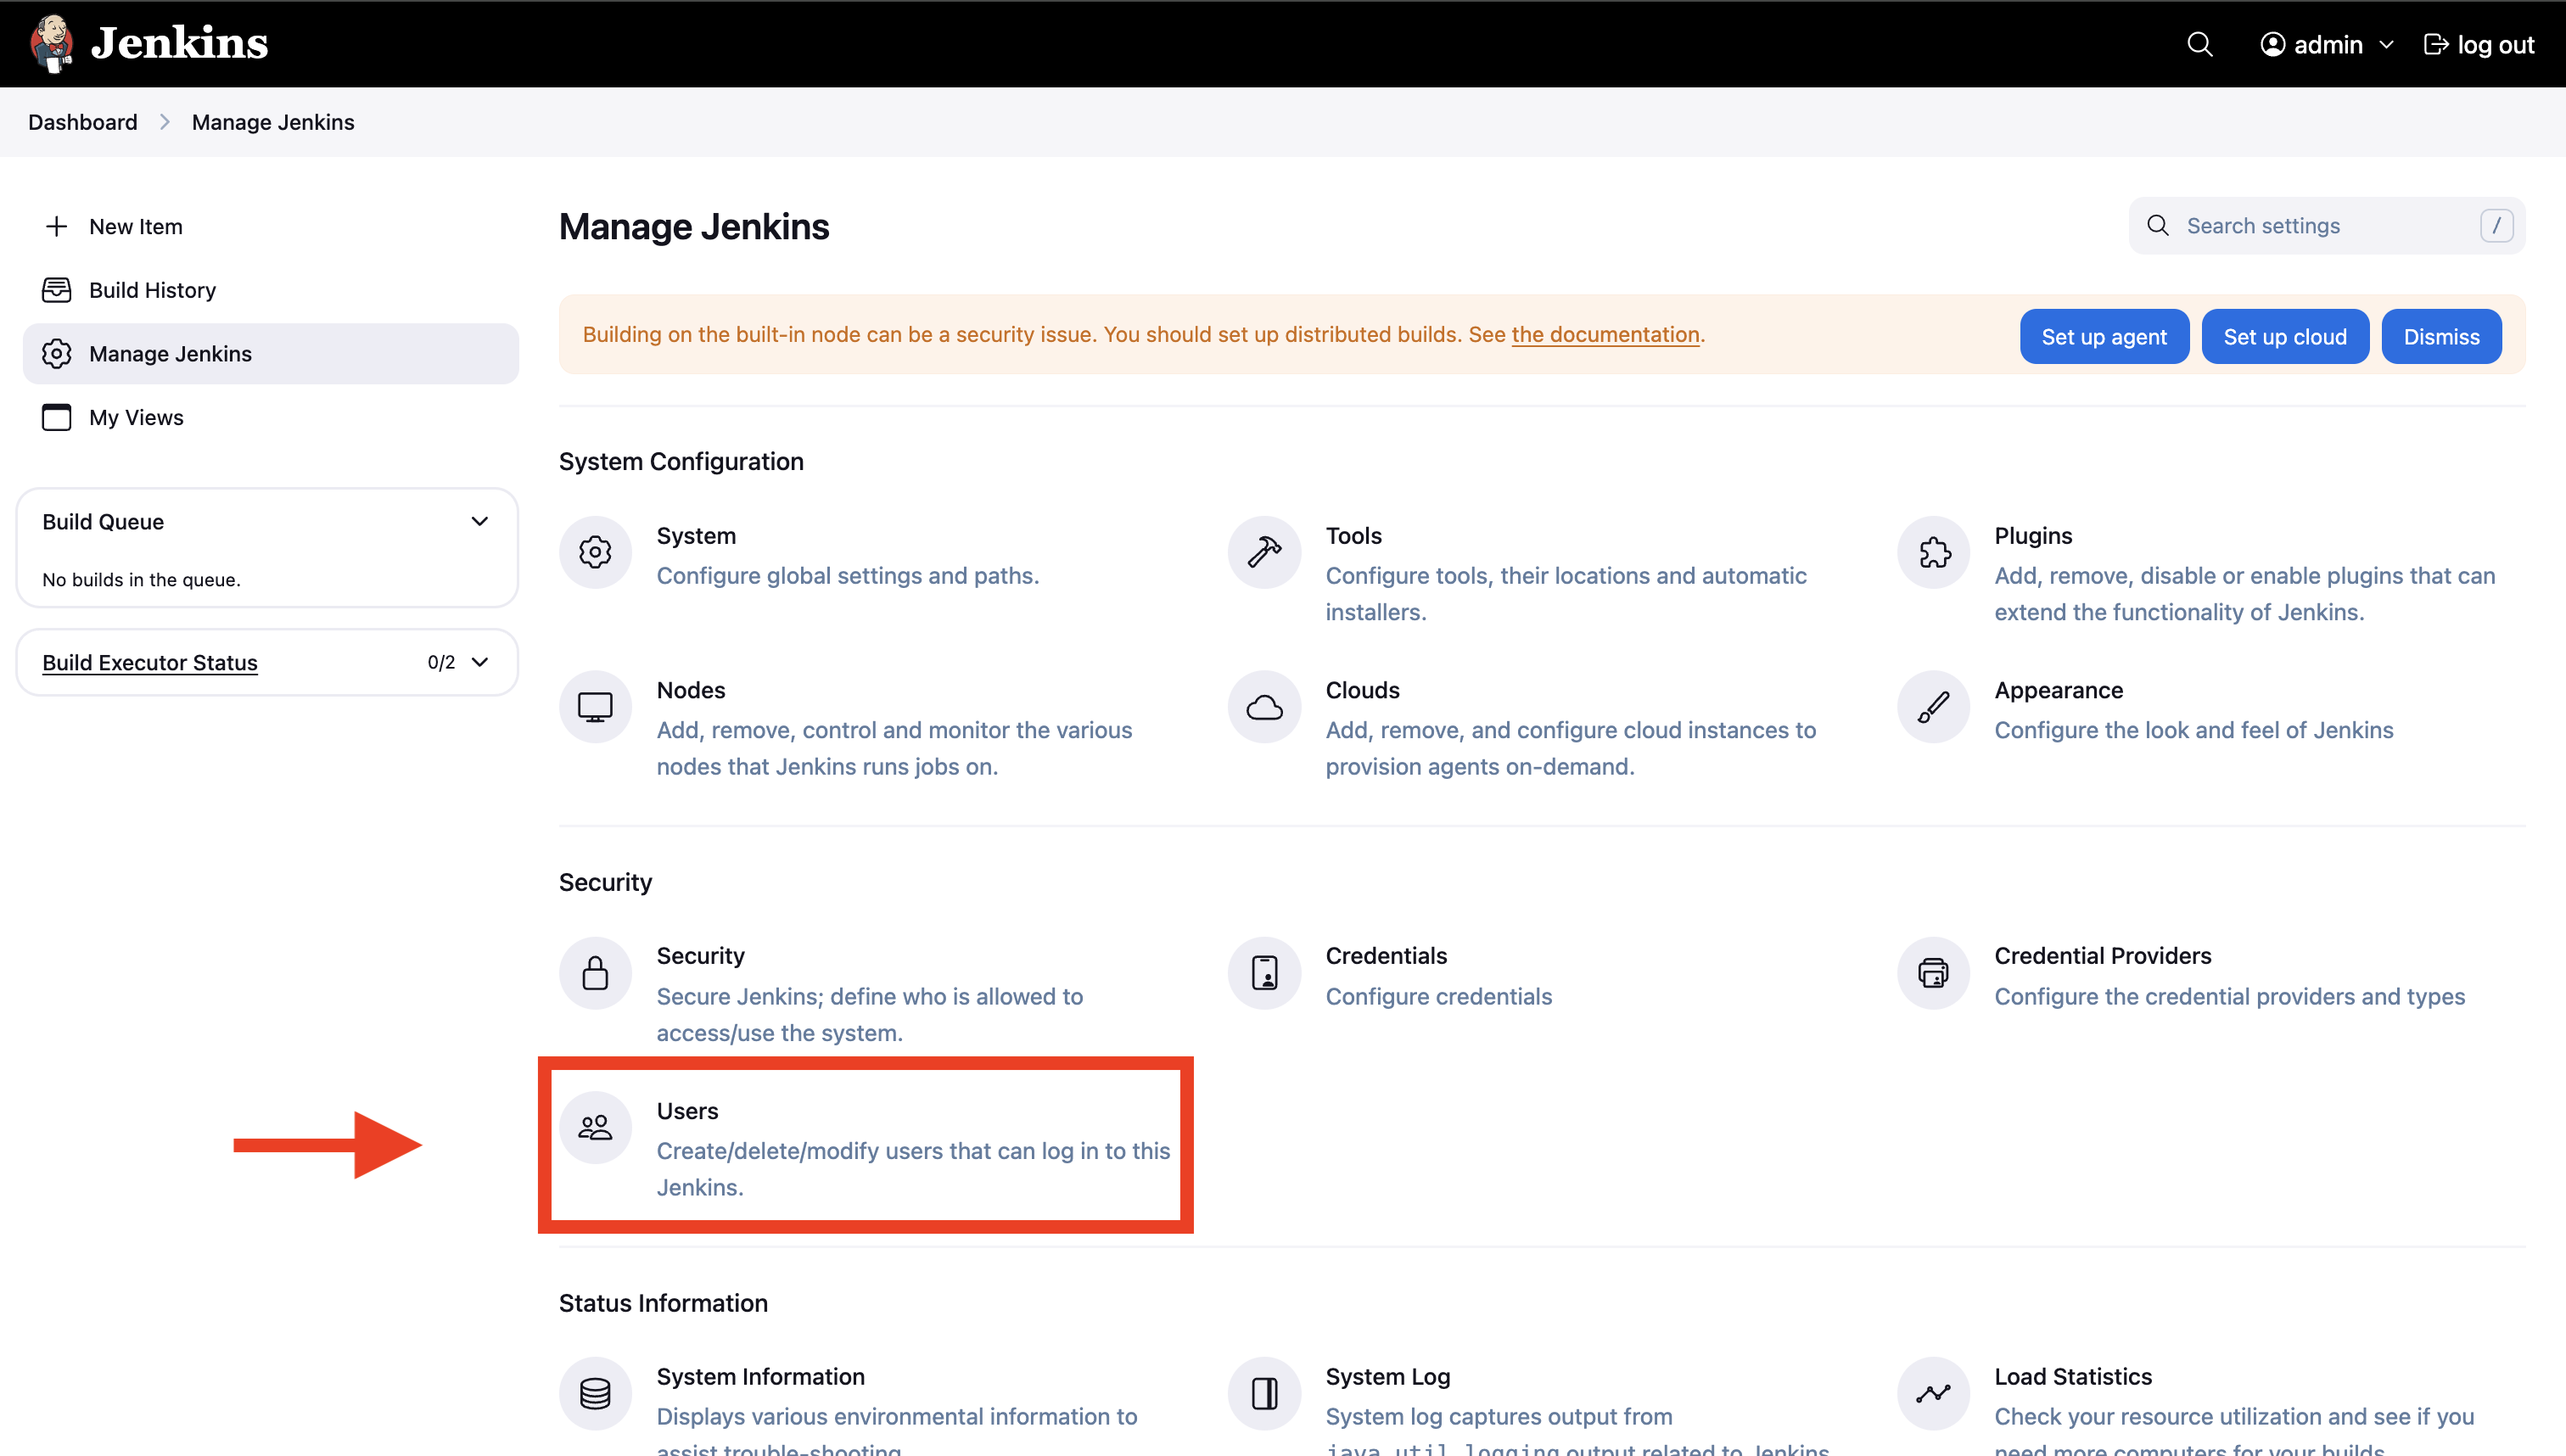Click the Set up agent button

click(2104, 337)
